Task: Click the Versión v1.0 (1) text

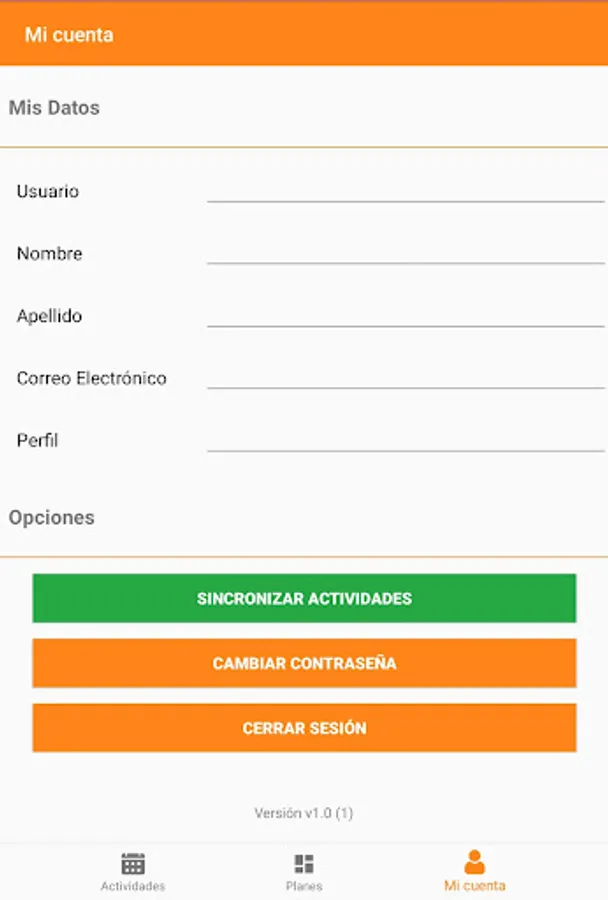Action: (x=304, y=813)
